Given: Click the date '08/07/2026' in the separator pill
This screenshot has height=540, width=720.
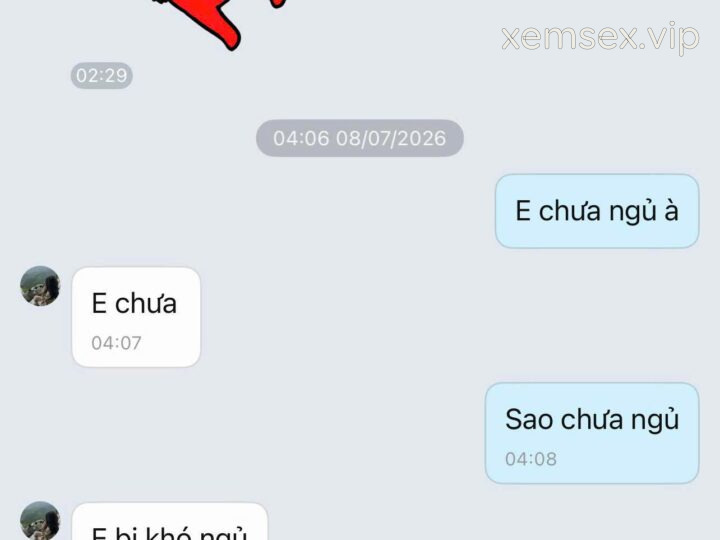Looking at the screenshot, I should point(391,138).
